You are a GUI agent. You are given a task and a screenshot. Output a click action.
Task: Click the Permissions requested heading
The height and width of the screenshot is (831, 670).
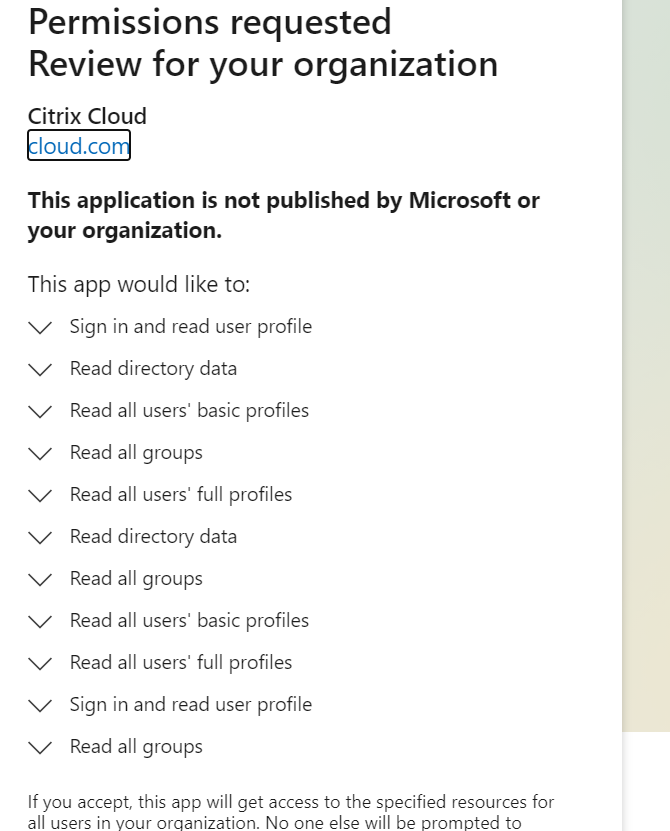pyautogui.click(x=210, y=22)
